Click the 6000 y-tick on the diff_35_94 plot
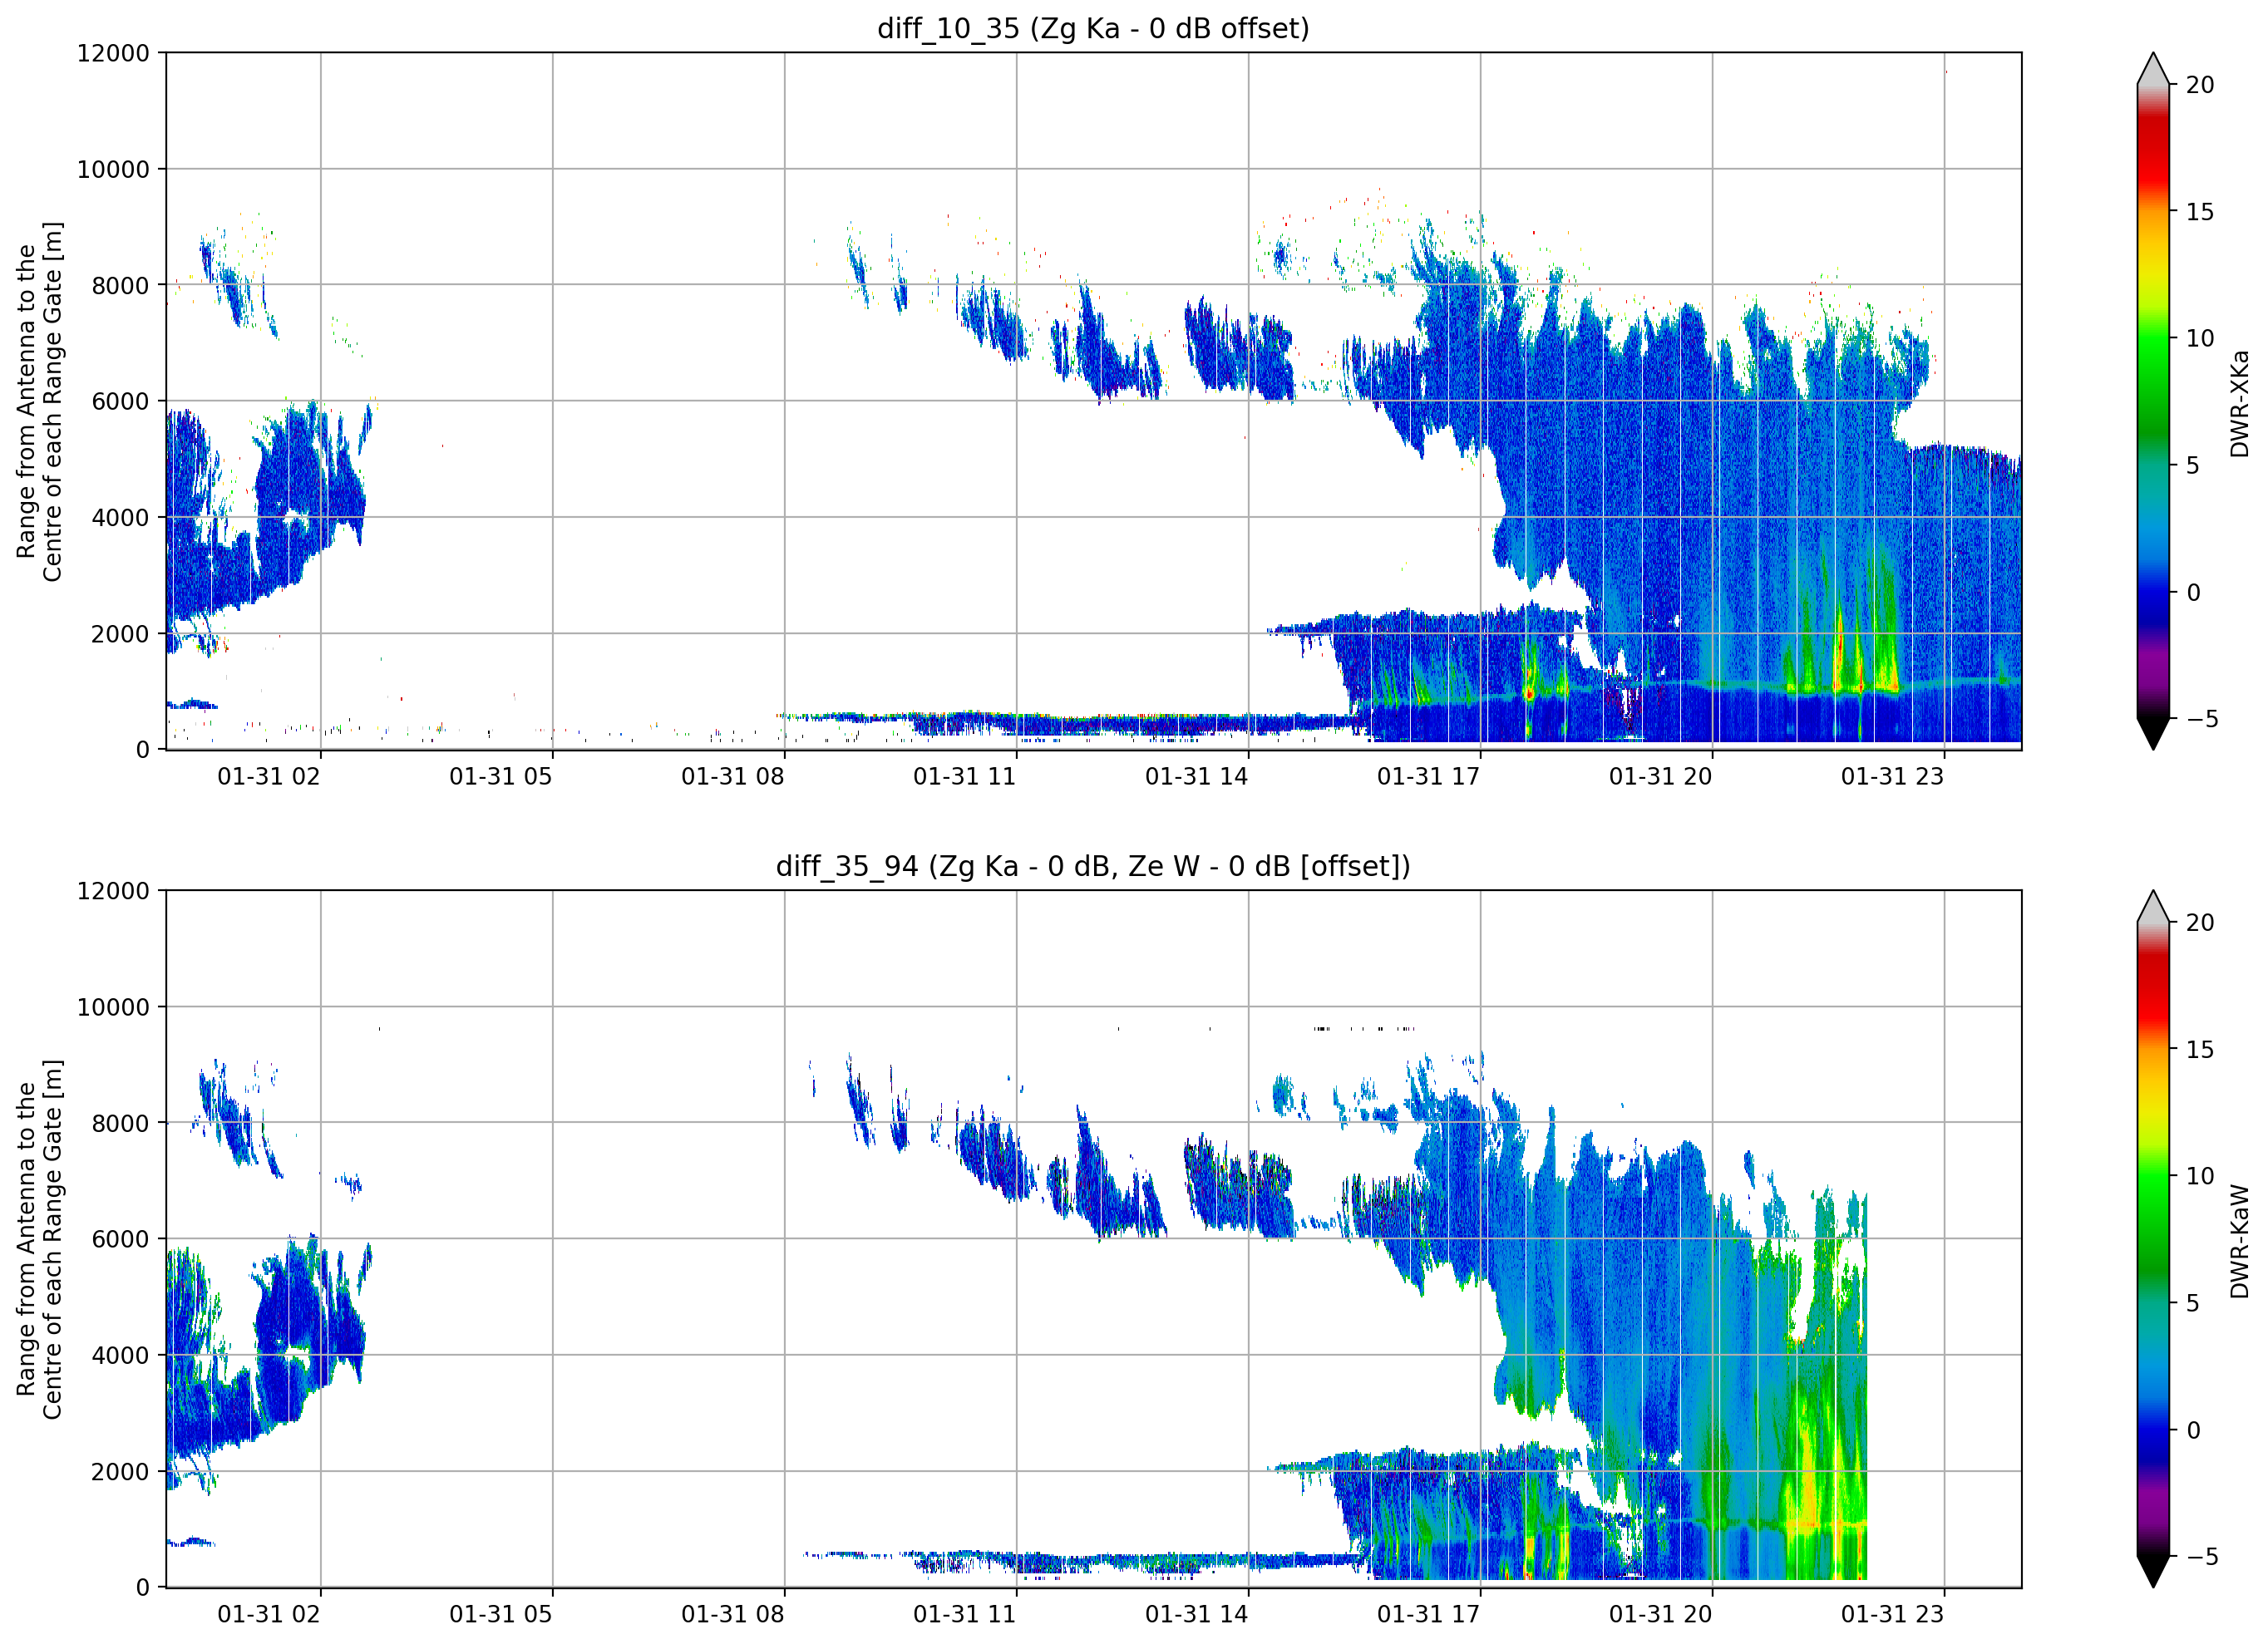Screen dimensions: 2268x1644 coord(120,1239)
